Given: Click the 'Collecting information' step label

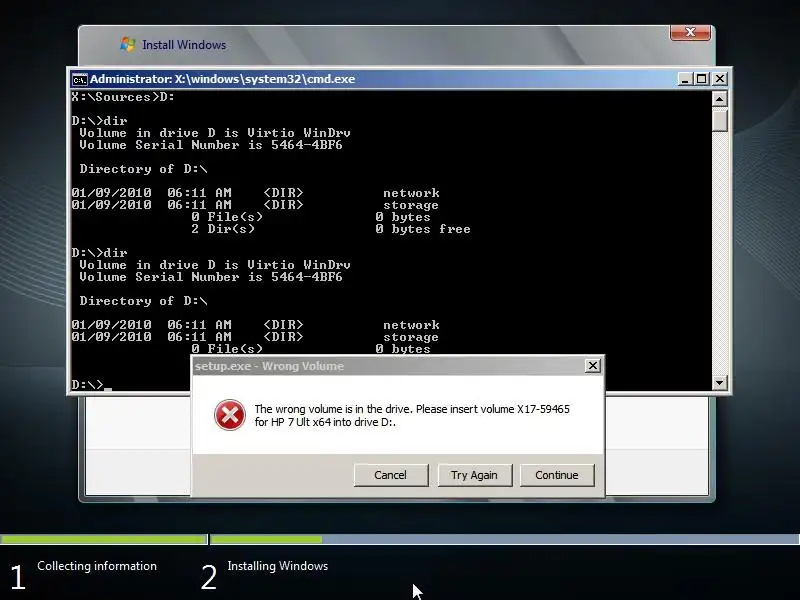Looking at the screenshot, I should click(x=97, y=566).
